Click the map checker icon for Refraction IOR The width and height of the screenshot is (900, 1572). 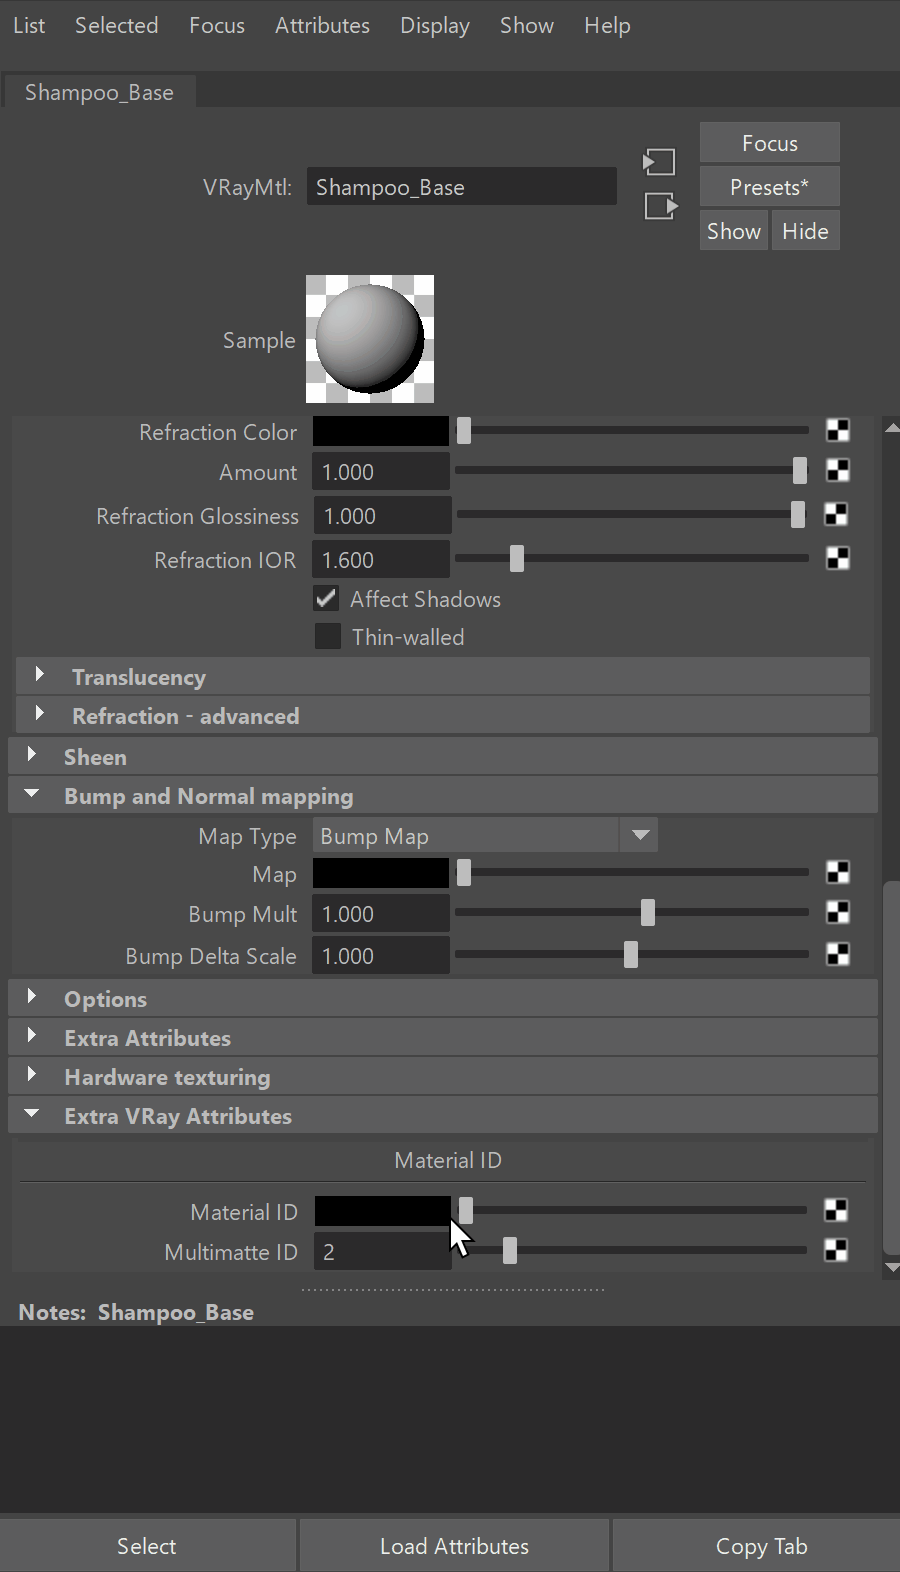[x=838, y=558]
